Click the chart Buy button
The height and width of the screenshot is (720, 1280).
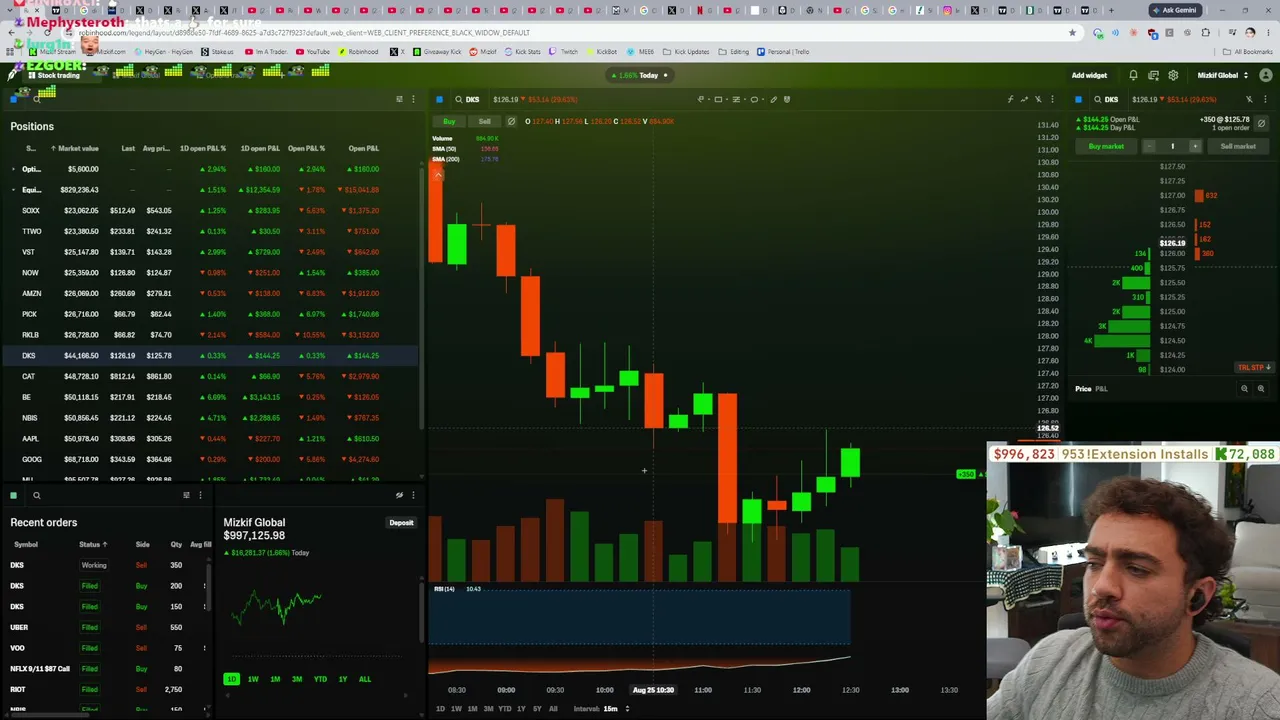pyautogui.click(x=449, y=122)
